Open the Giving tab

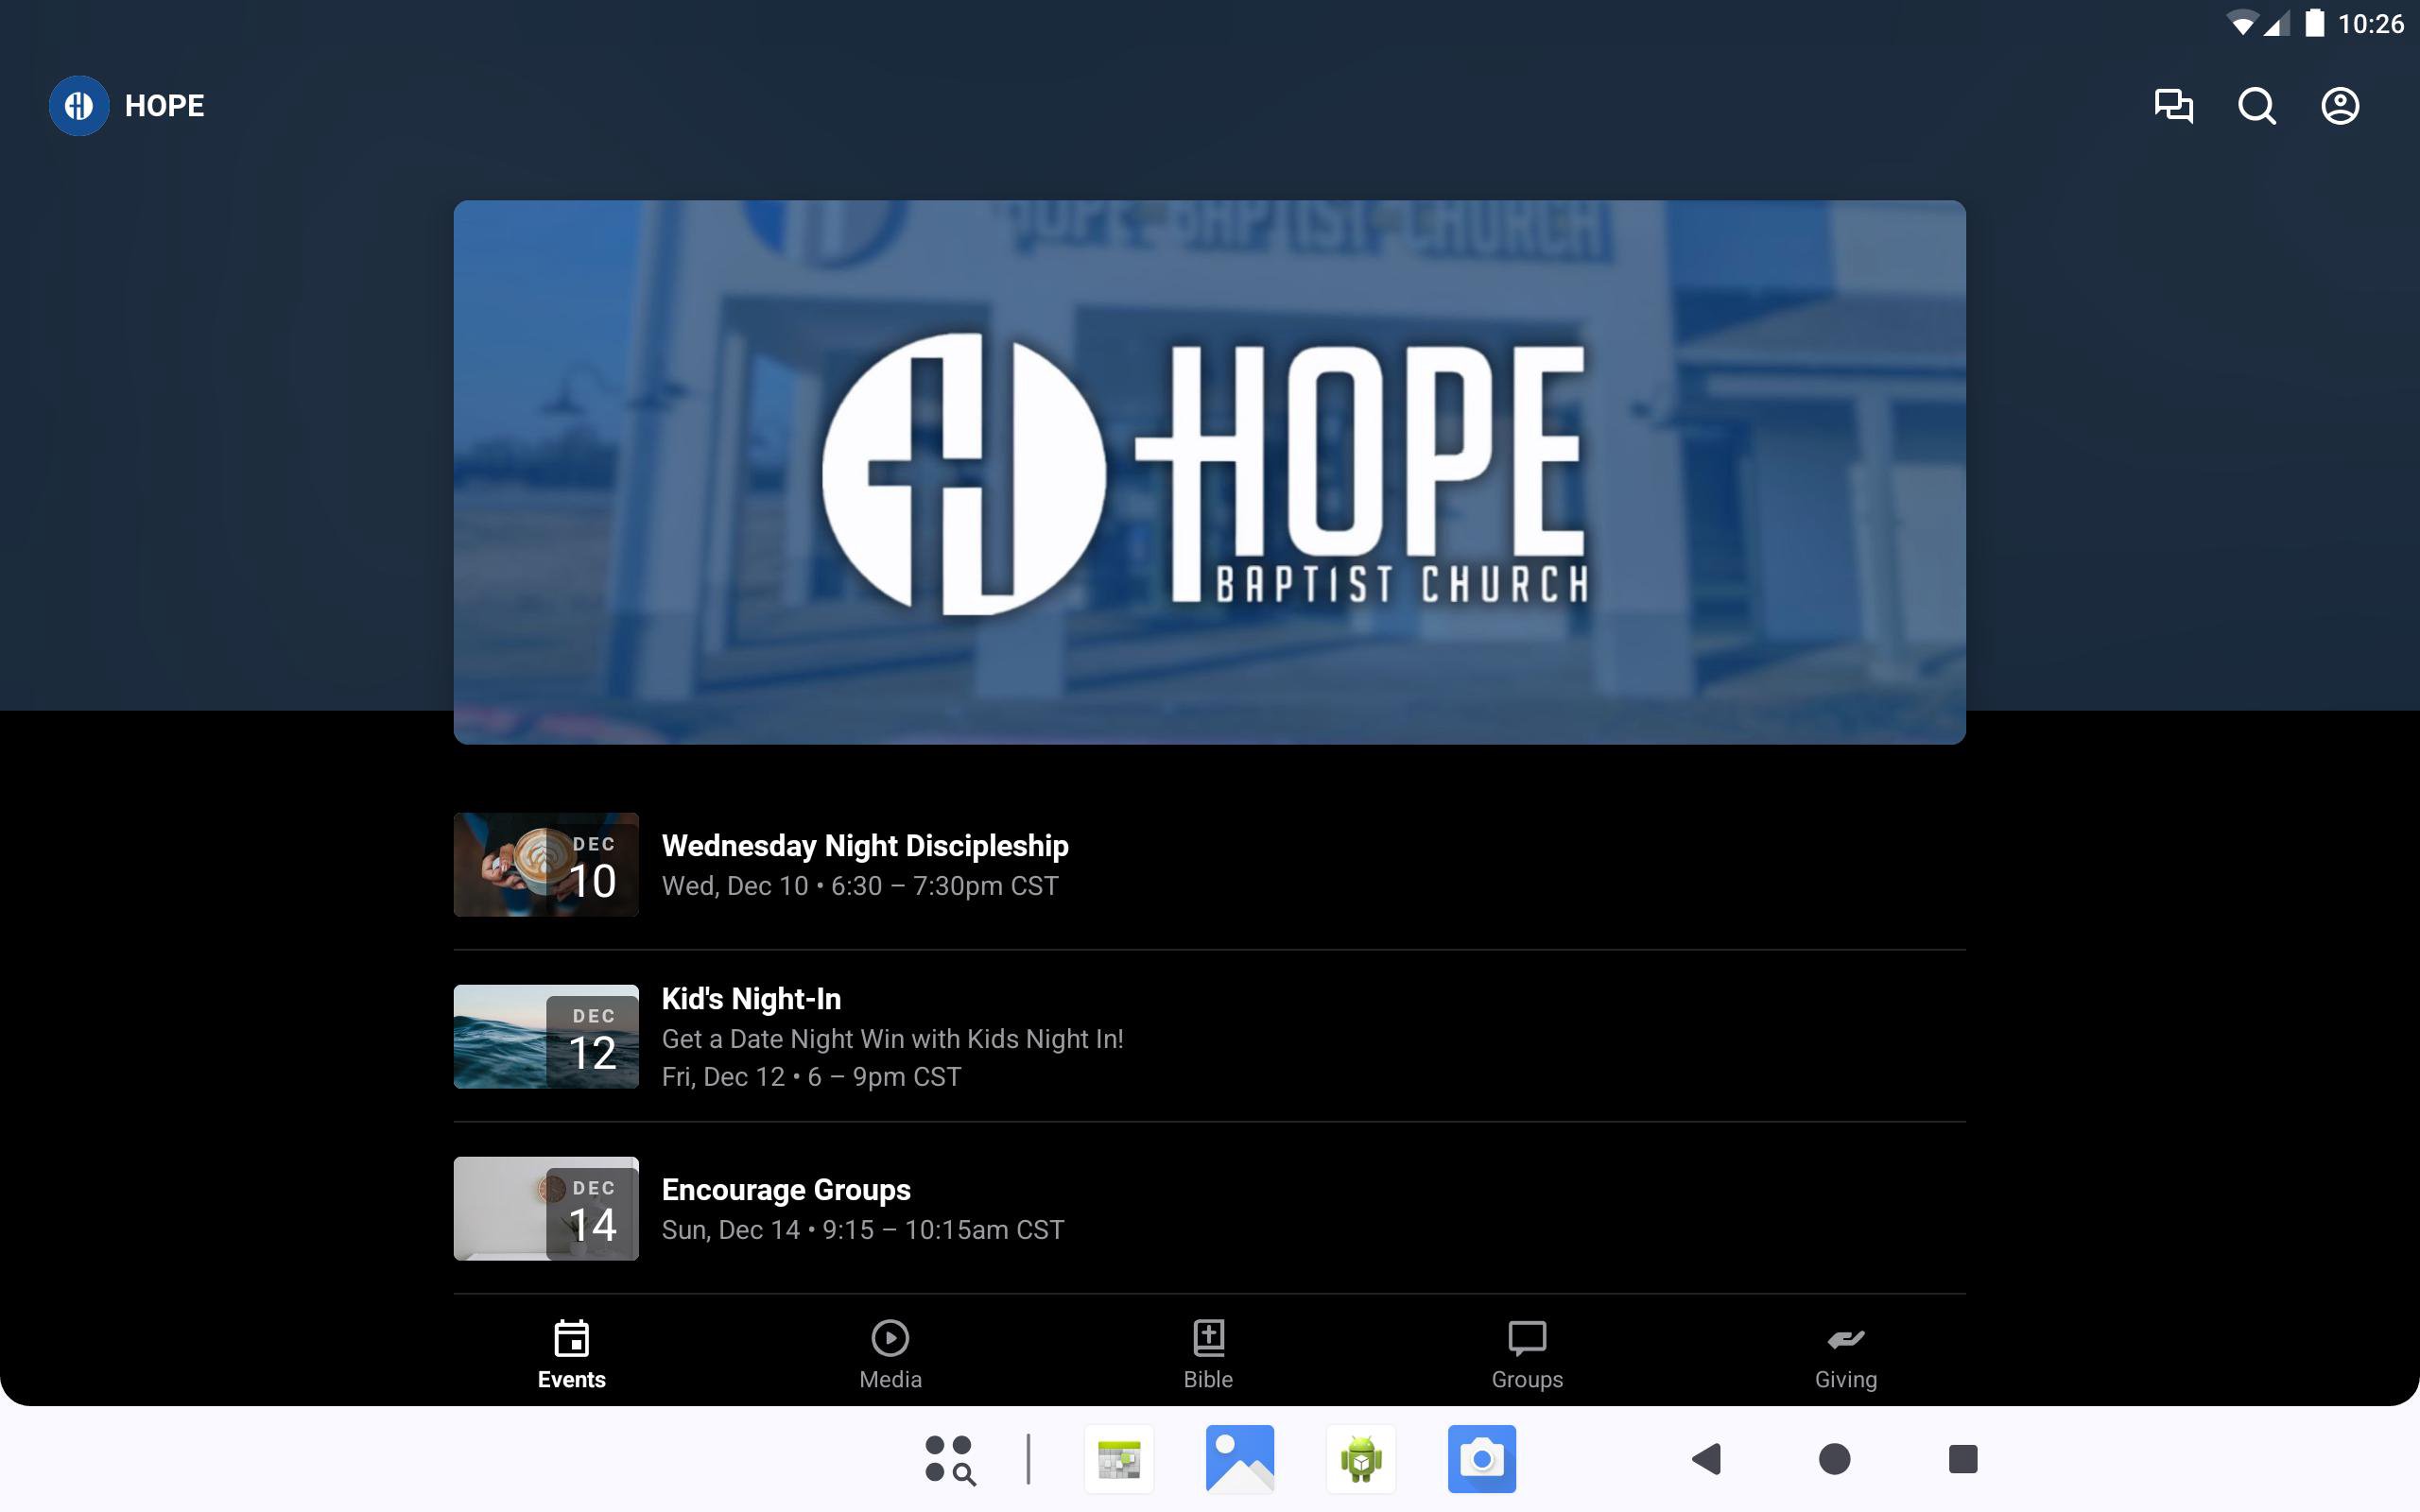click(x=1845, y=1354)
